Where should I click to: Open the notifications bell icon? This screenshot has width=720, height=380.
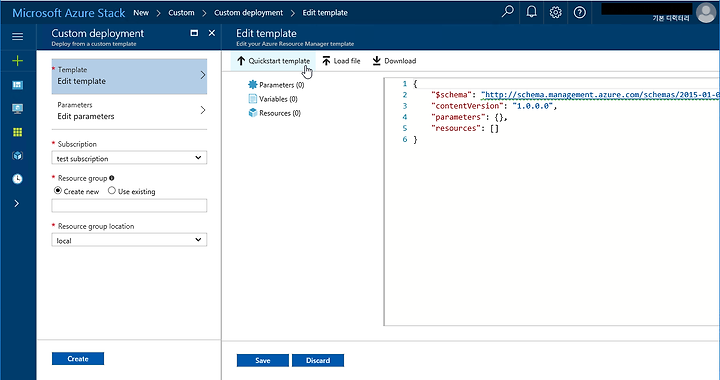531,12
